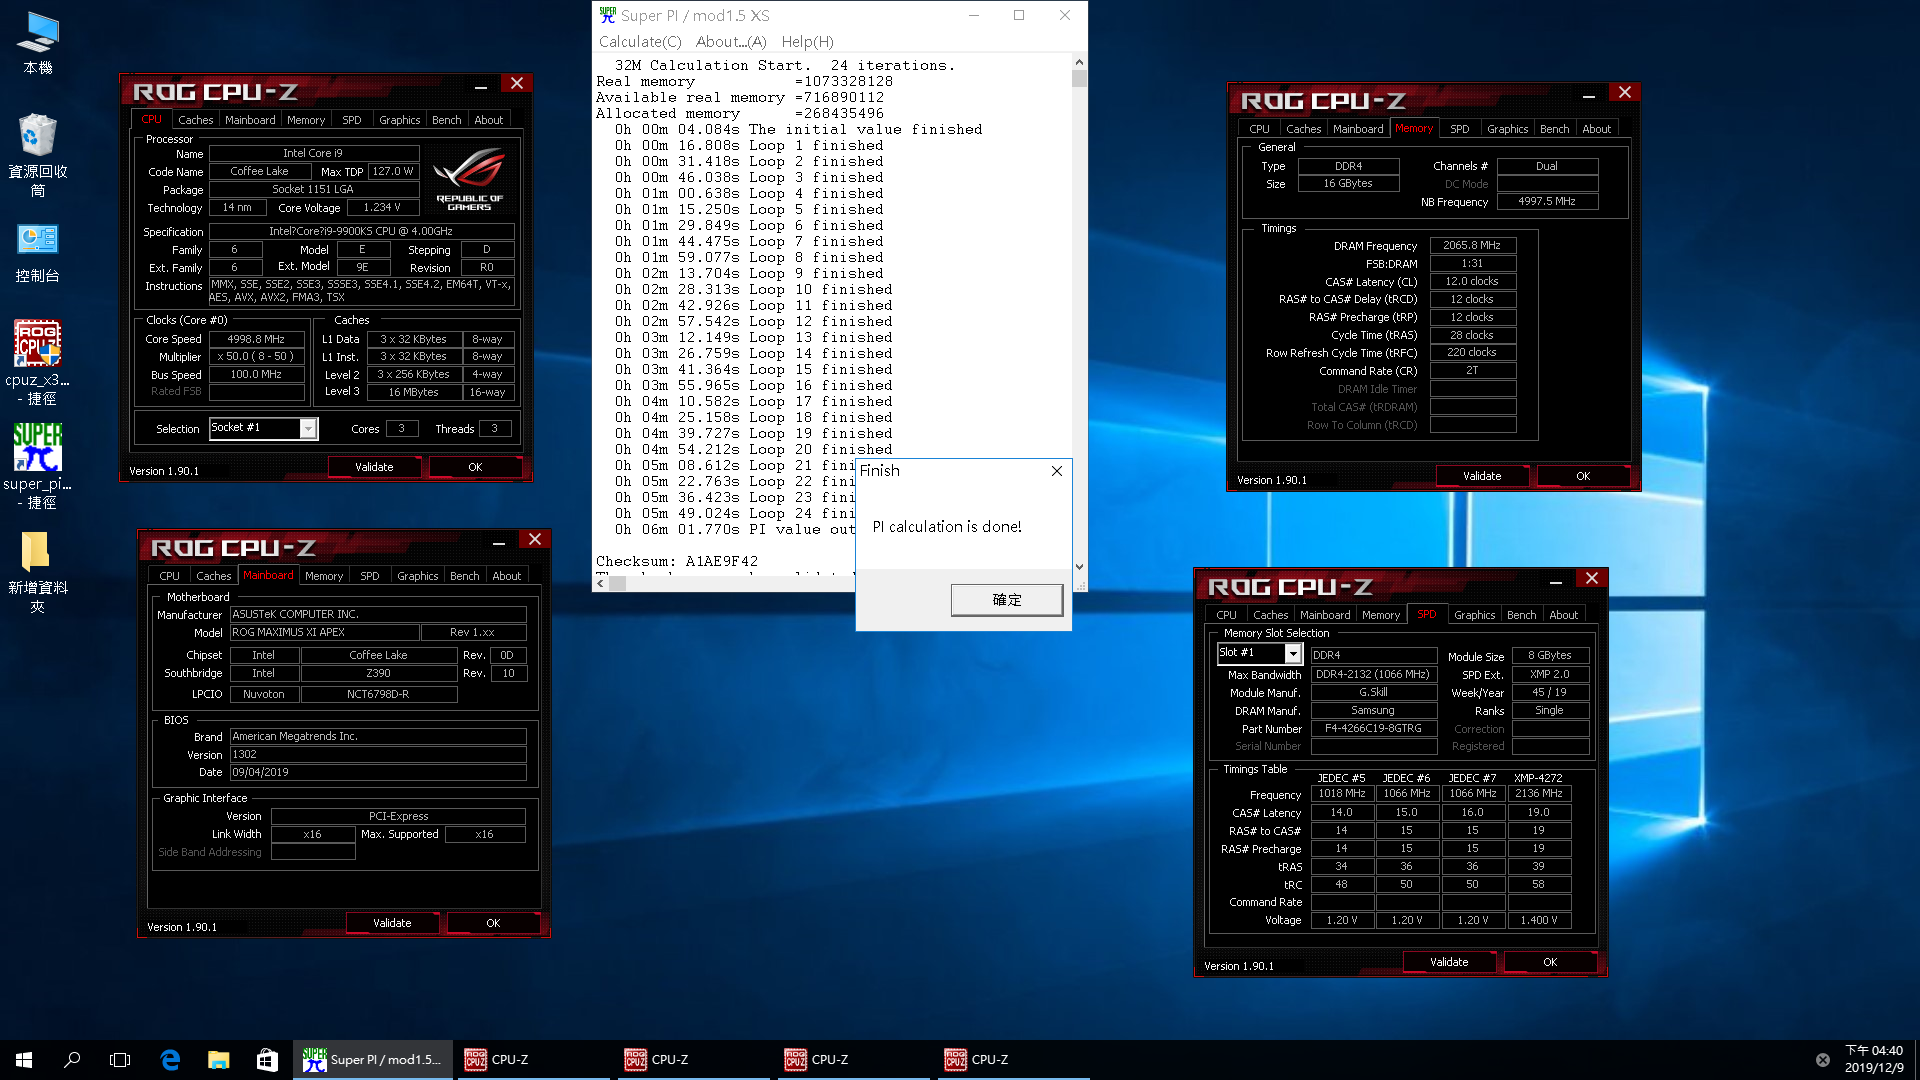Viewport: 1920px width, 1080px height.
Task: Open the Control Panel desktop icon
Action: point(37,240)
